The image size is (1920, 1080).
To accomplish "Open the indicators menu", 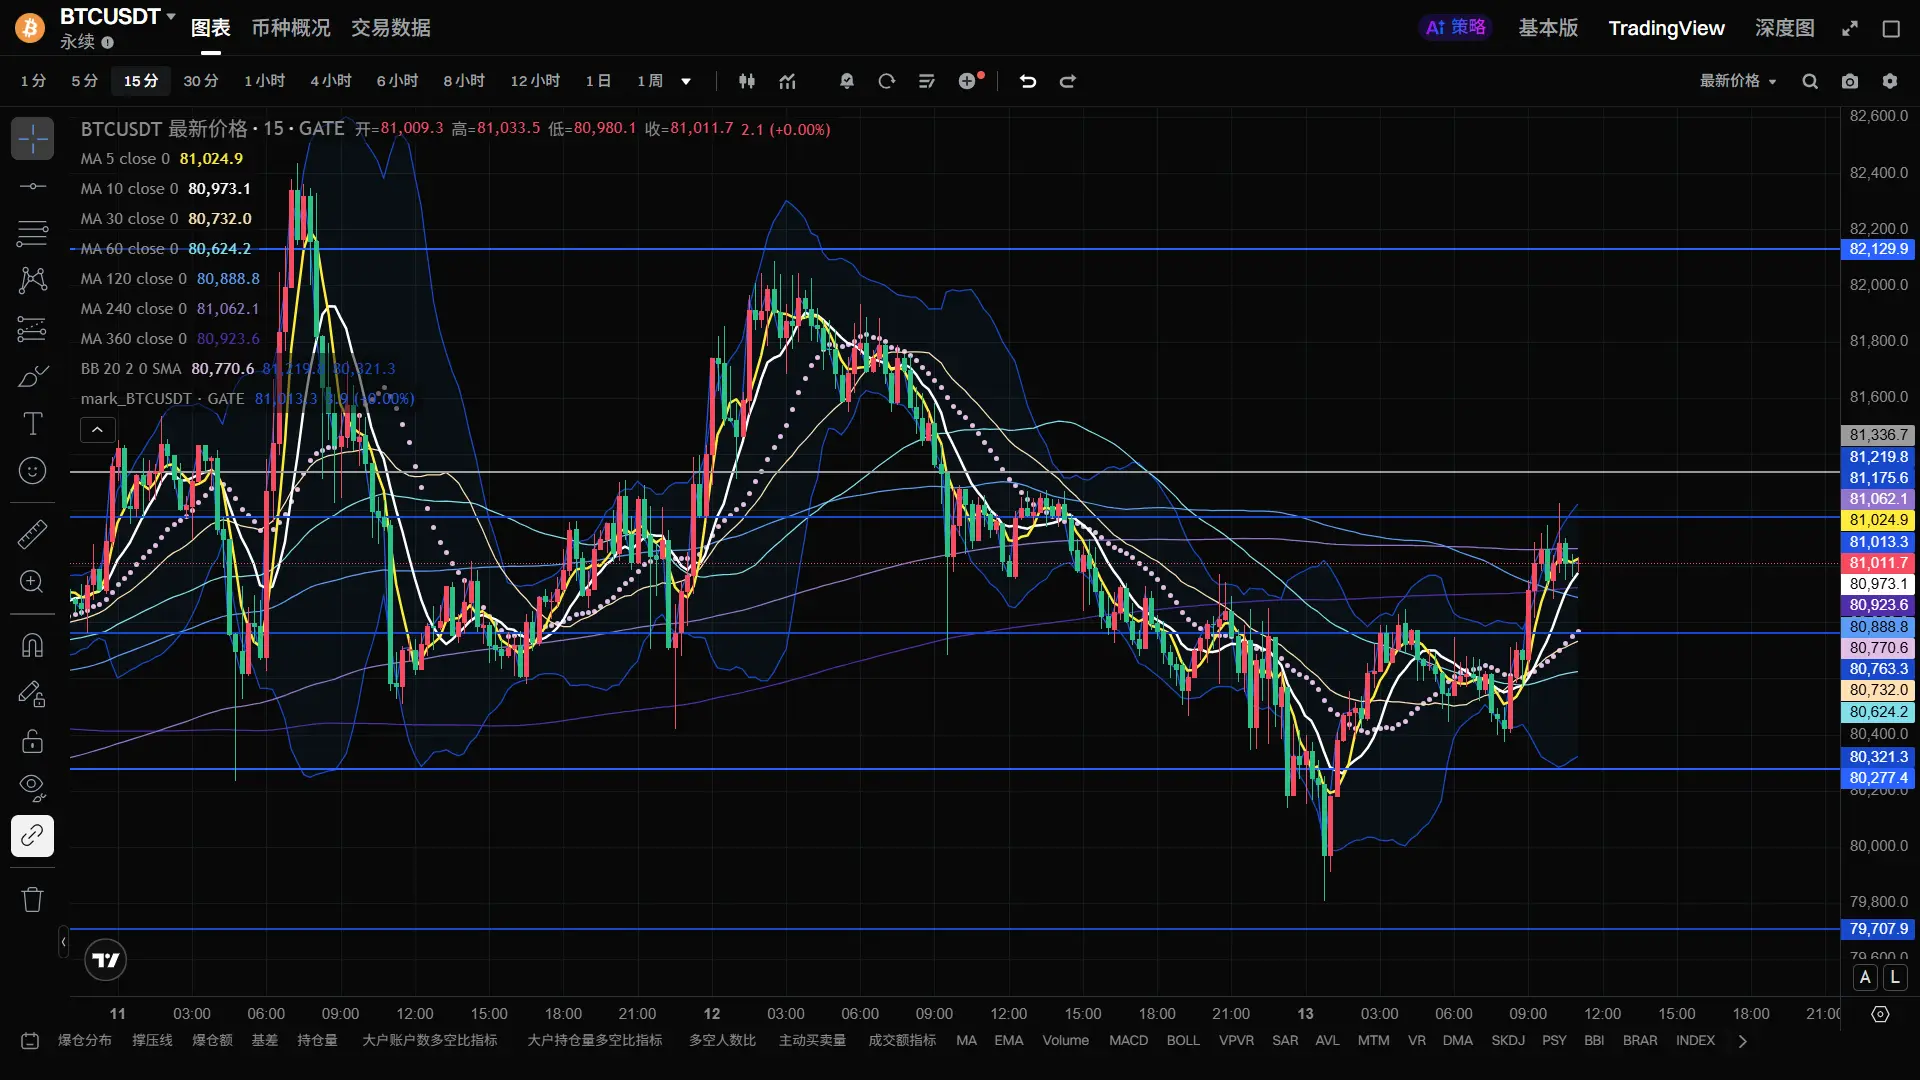I will coord(788,81).
